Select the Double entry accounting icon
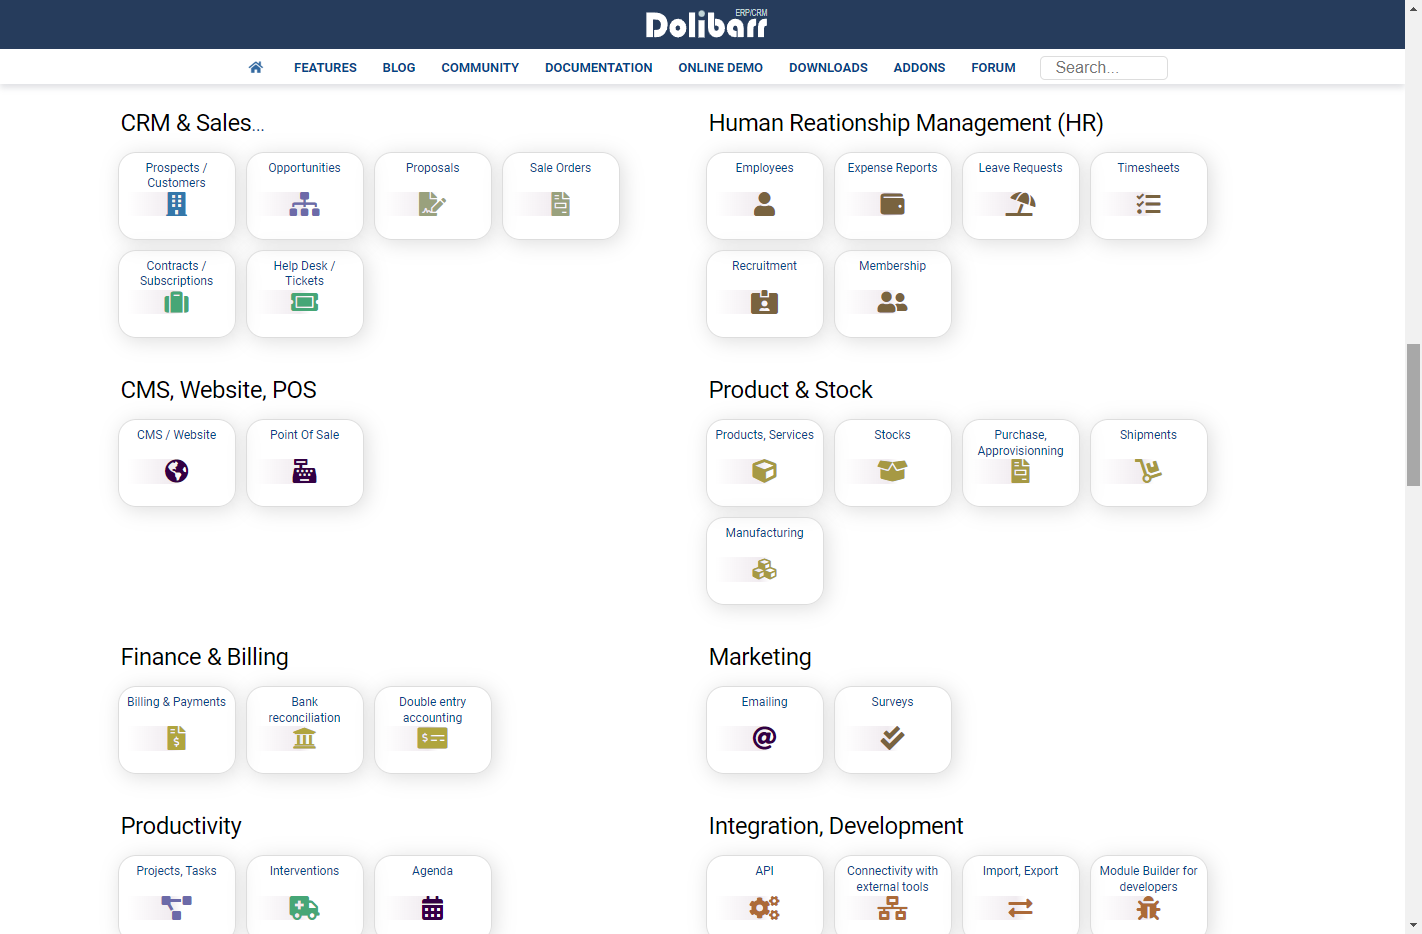The height and width of the screenshot is (934, 1422). tap(433, 738)
